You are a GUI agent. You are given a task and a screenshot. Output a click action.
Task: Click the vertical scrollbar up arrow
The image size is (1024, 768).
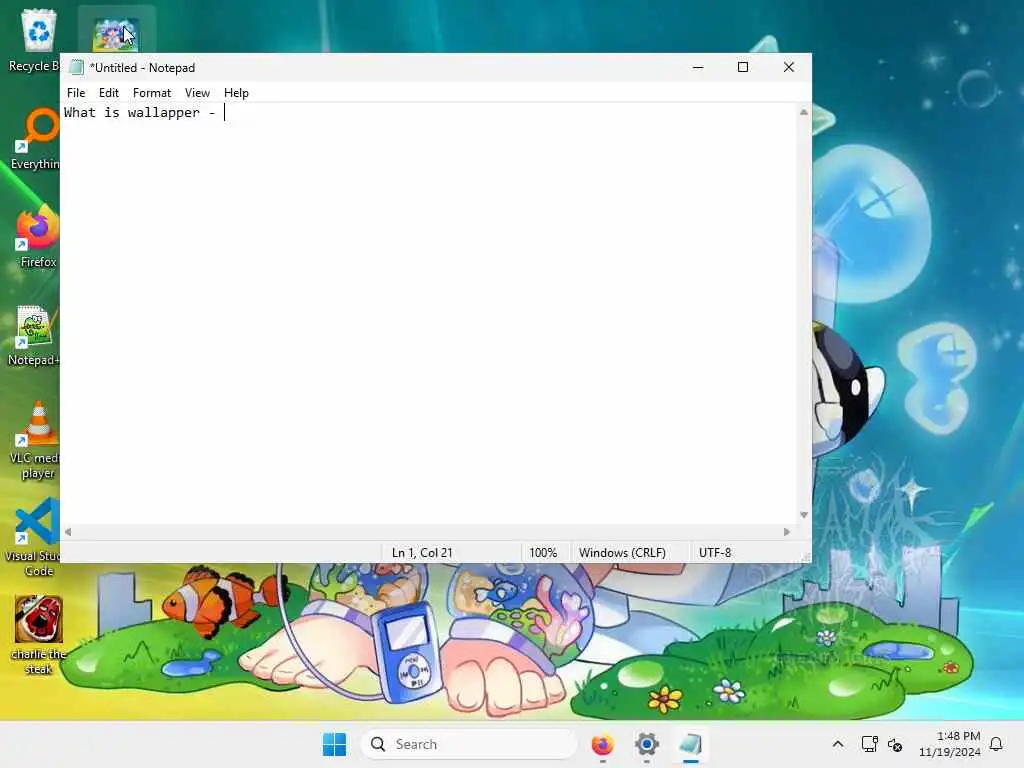point(804,112)
